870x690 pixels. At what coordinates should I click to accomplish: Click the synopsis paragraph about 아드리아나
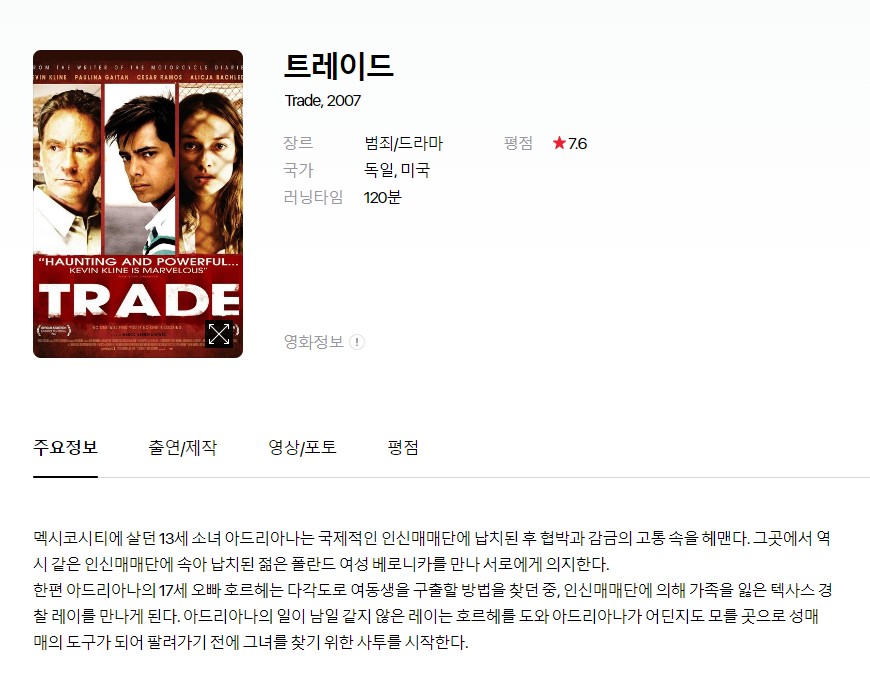point(432,590)
